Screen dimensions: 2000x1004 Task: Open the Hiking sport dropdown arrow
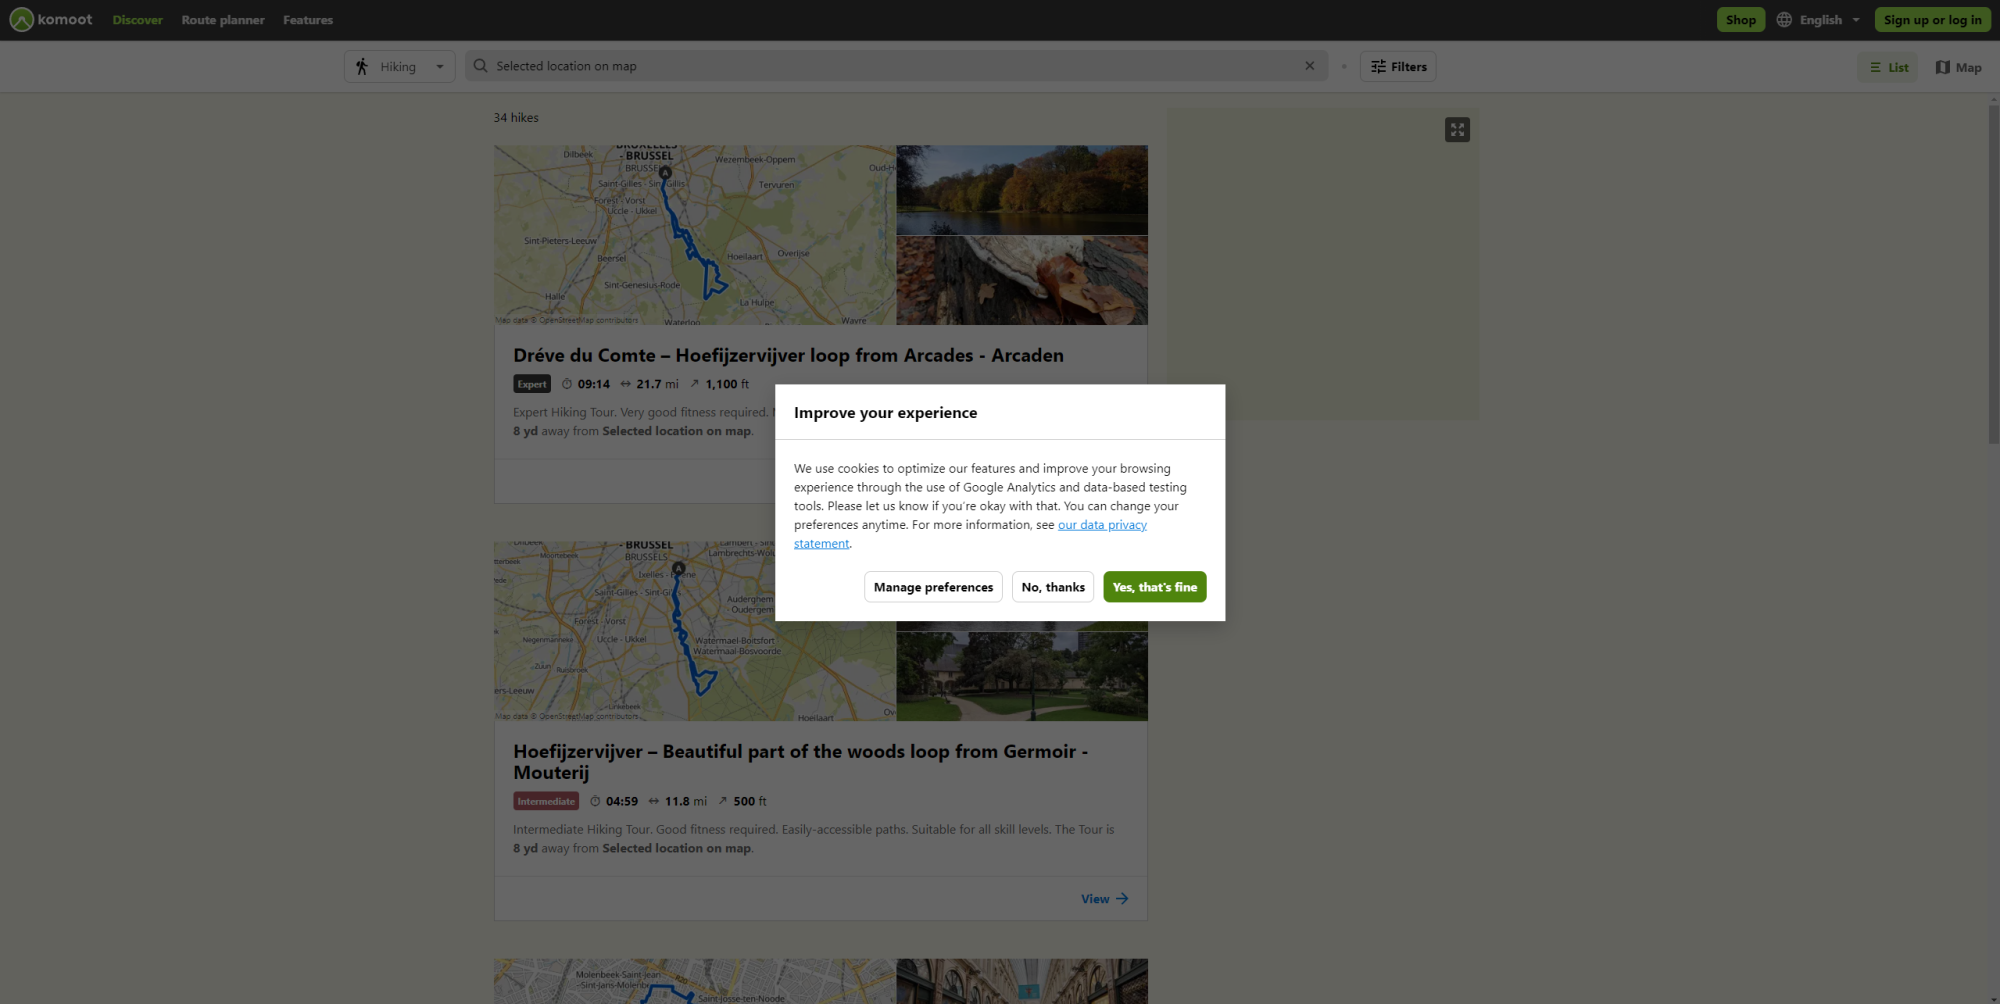(438, 66)
